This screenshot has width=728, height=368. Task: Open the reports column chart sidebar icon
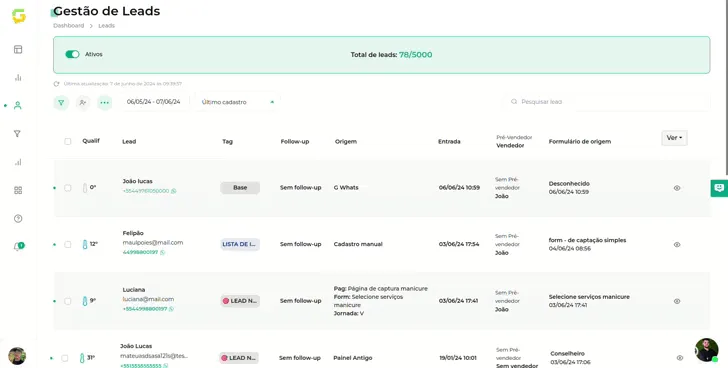point(18,162)
